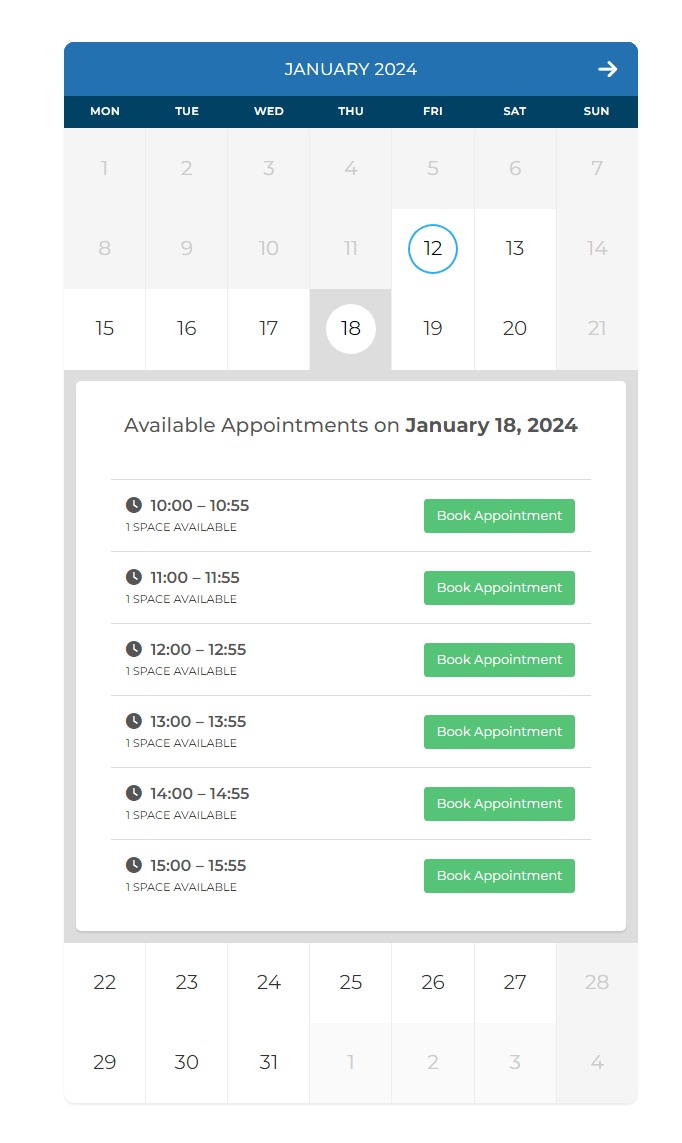Book the 15:00 – 15:55 appointment
The width and height of the screenshot is (682, 1143).
499,876
